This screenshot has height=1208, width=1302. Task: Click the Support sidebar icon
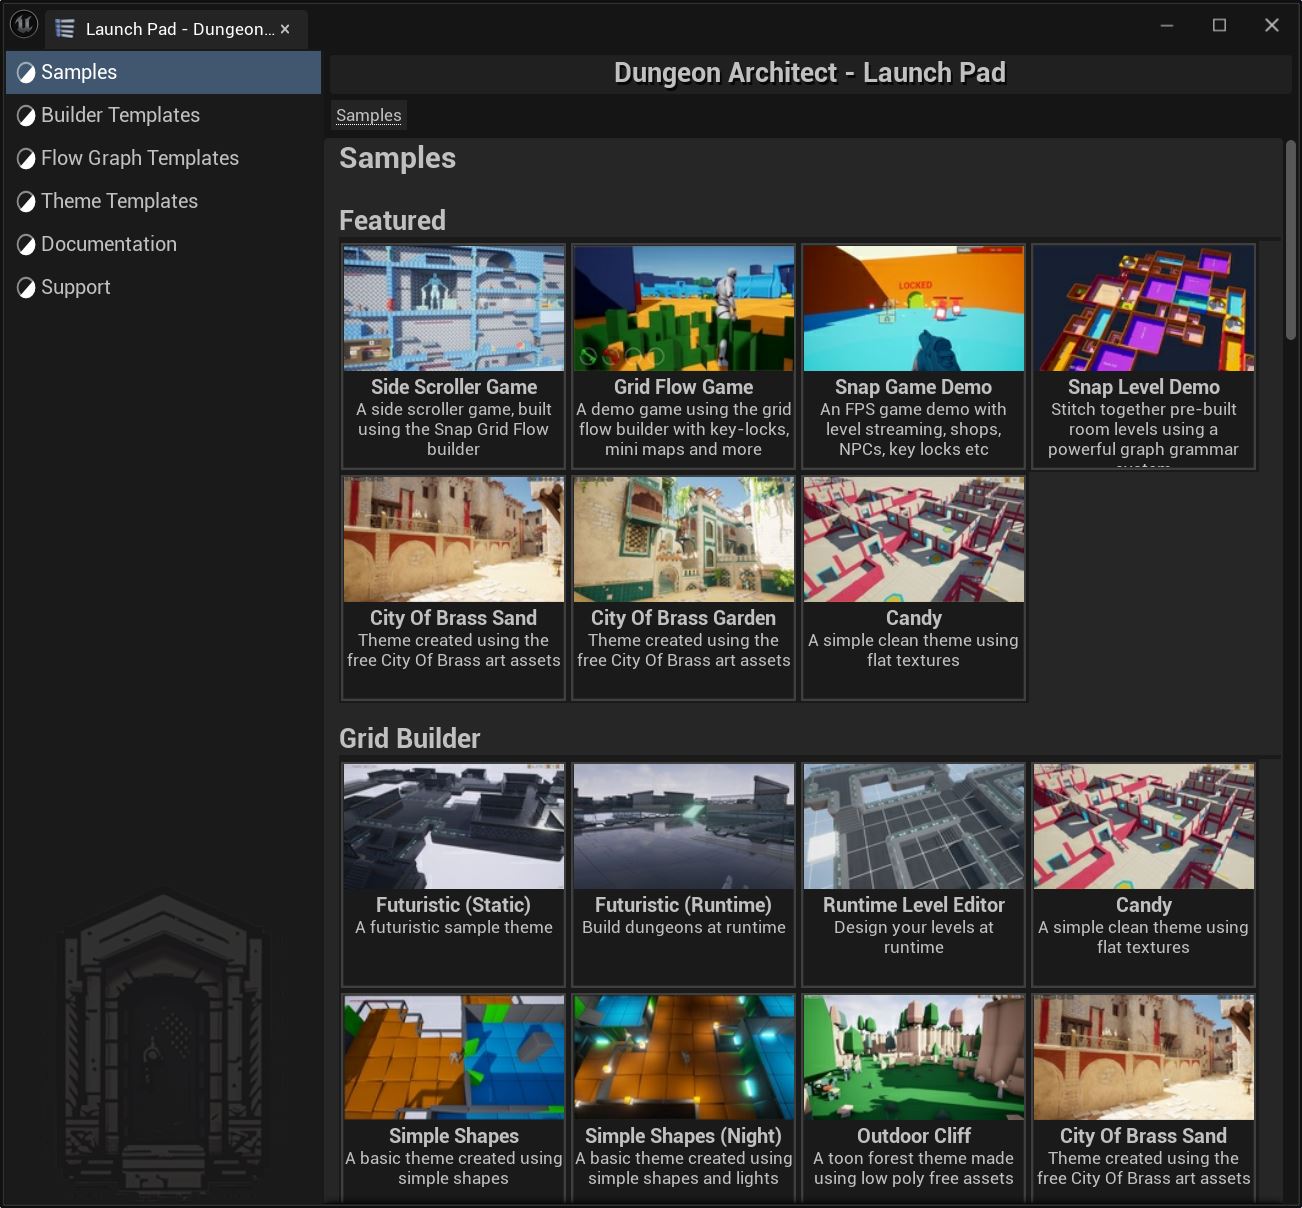pyautogui.click(x=26, y=288)
